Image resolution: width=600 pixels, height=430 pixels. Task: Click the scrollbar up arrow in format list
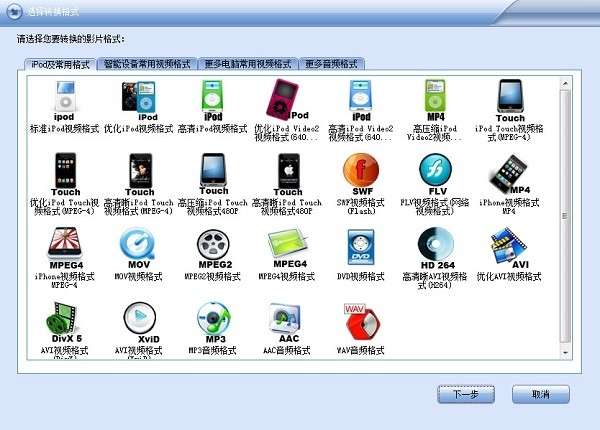pos(565,83)
